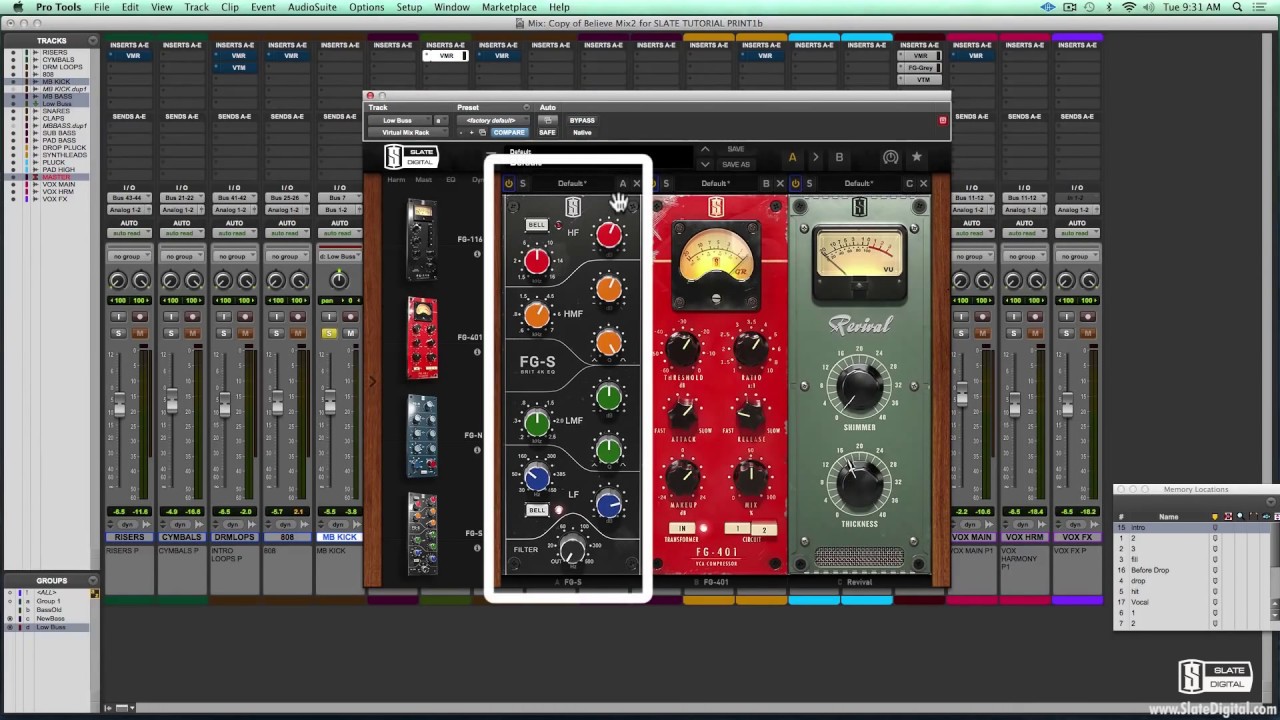Open RISERS auto read automation dropdown

pos(129,233)
